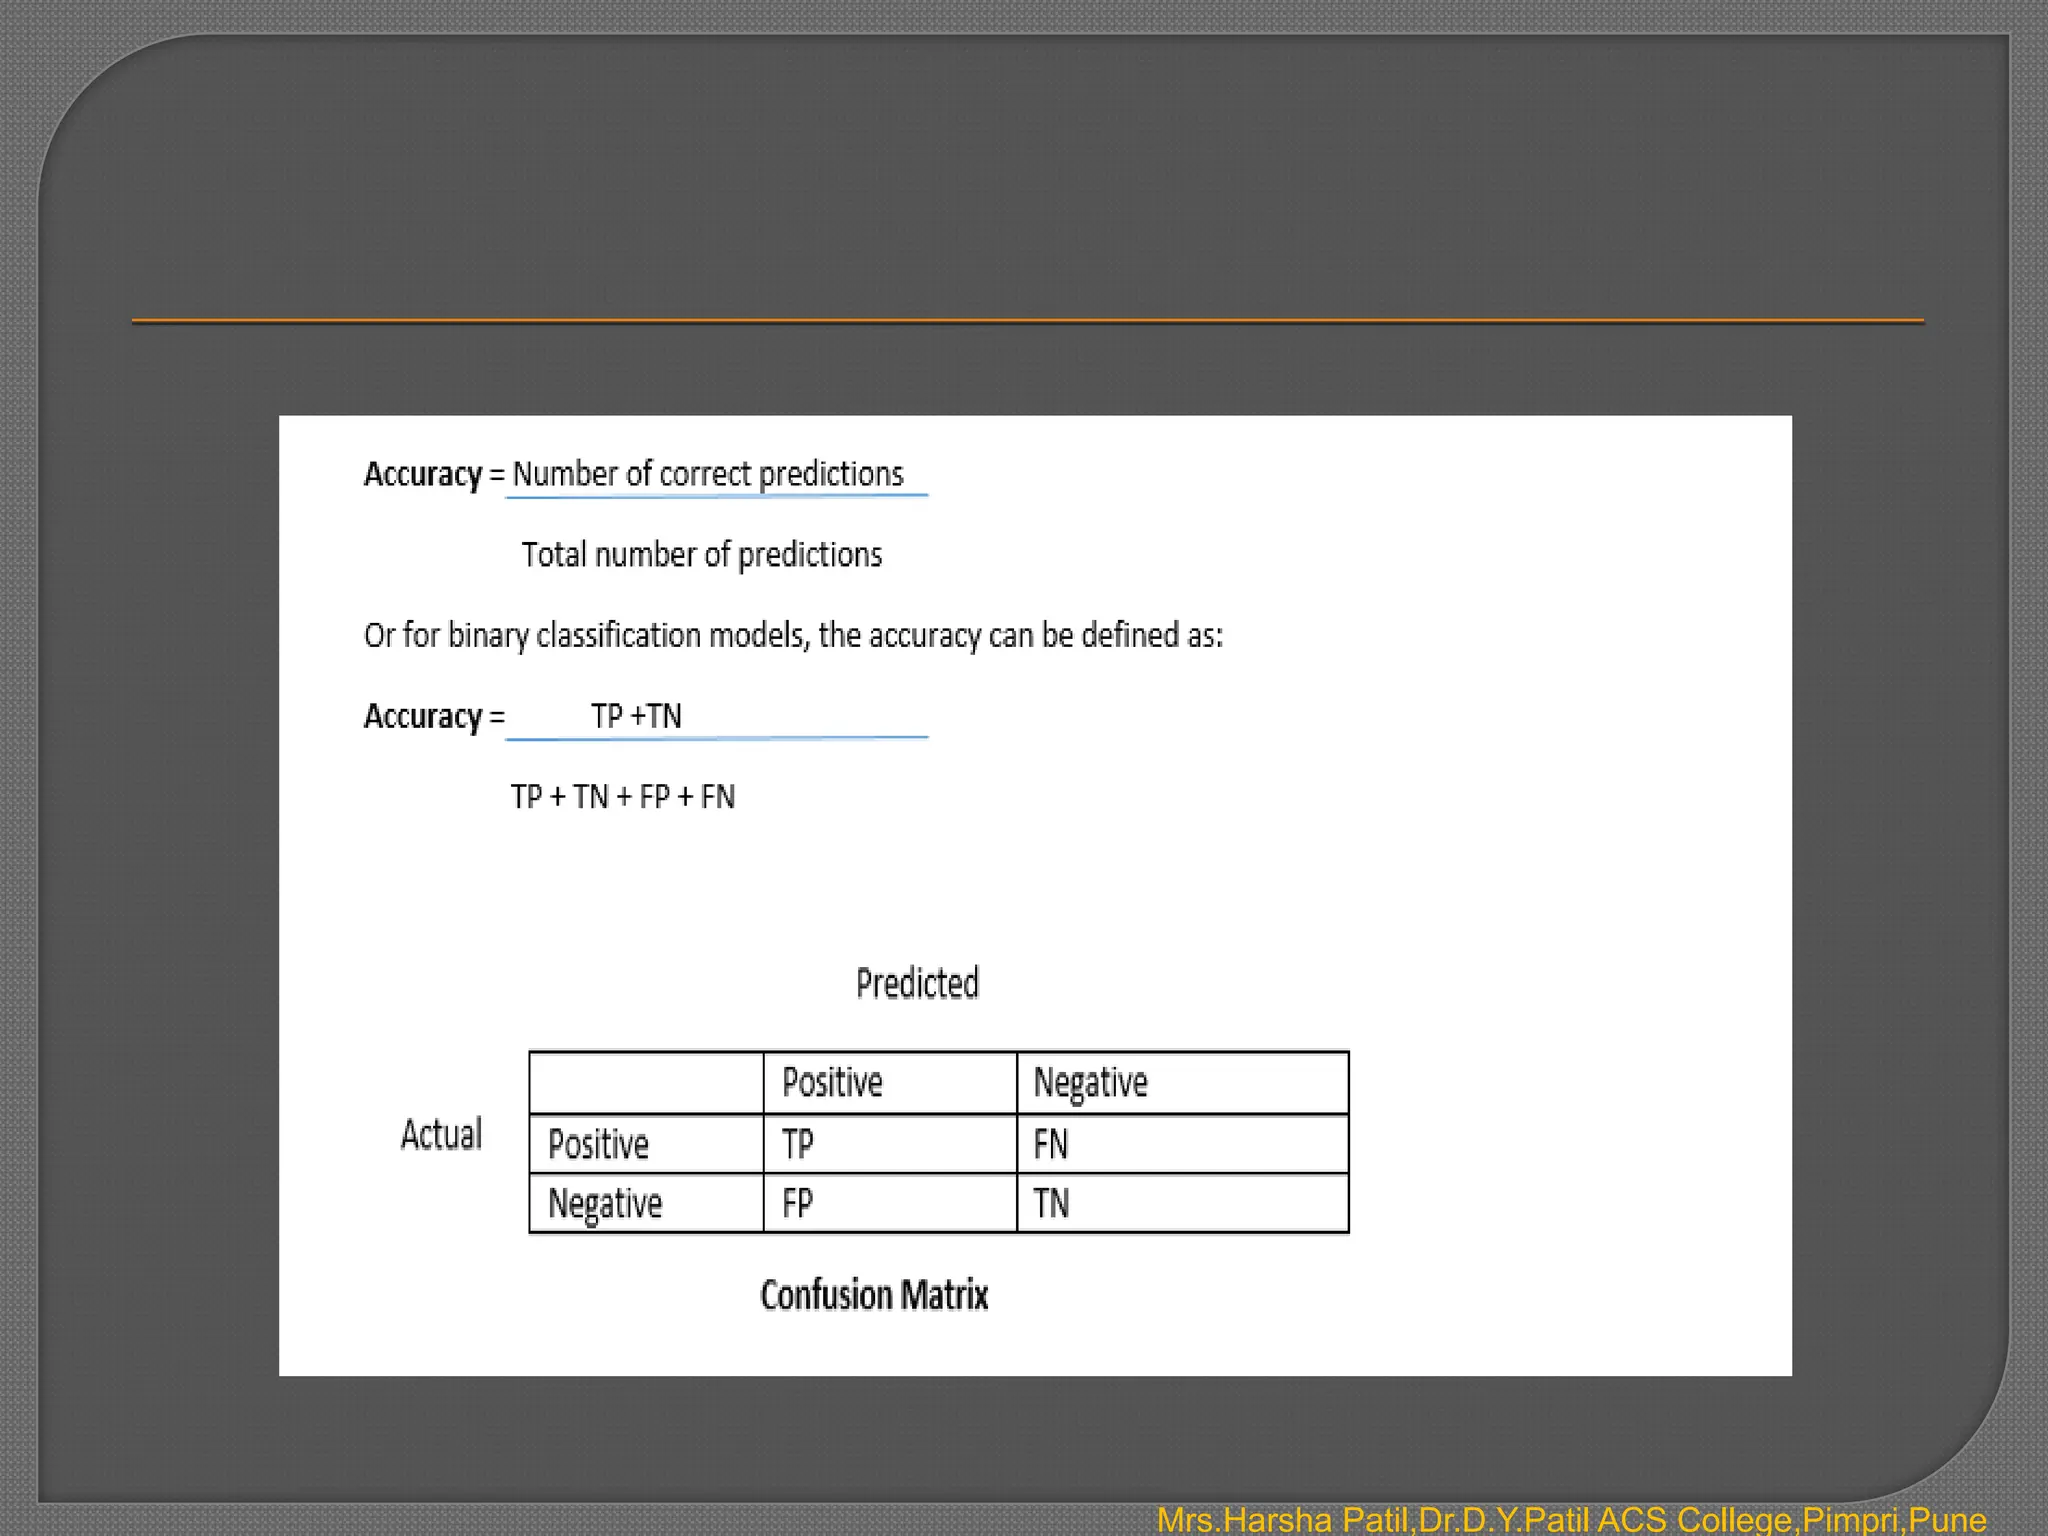The image size is (2048, 1536).
Task: Select the Negative row header cell
Action: point(605,1203)
